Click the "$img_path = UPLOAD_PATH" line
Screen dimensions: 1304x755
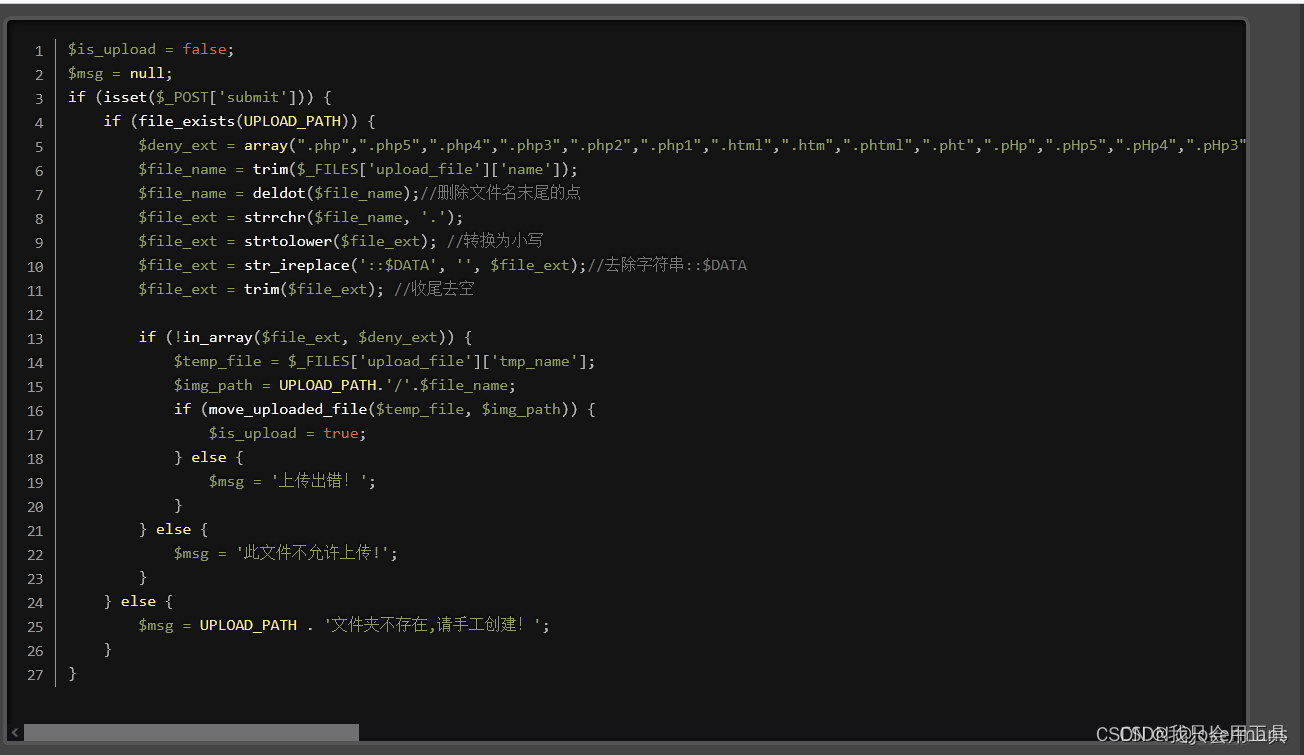pos(344,385)
